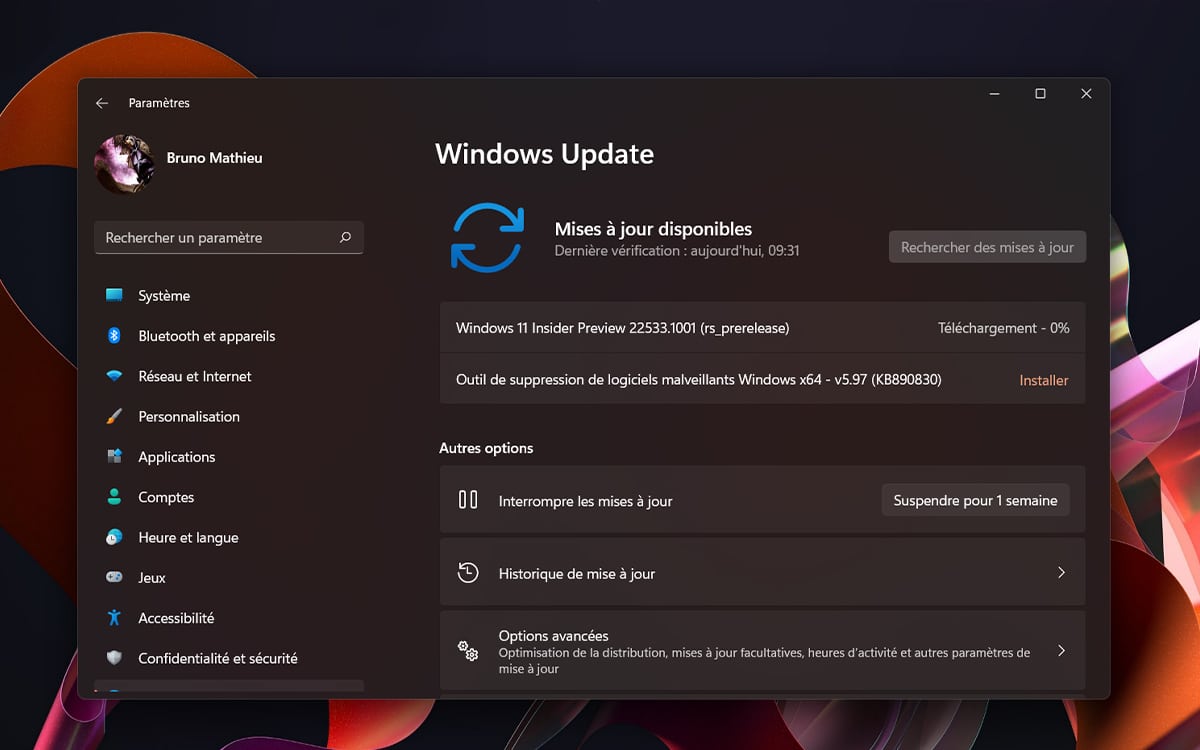Image resolution: width=1200 pixels, height=750 pixels.
Task: Click the back arrow in Paramètres
Action: click(102, 103)
